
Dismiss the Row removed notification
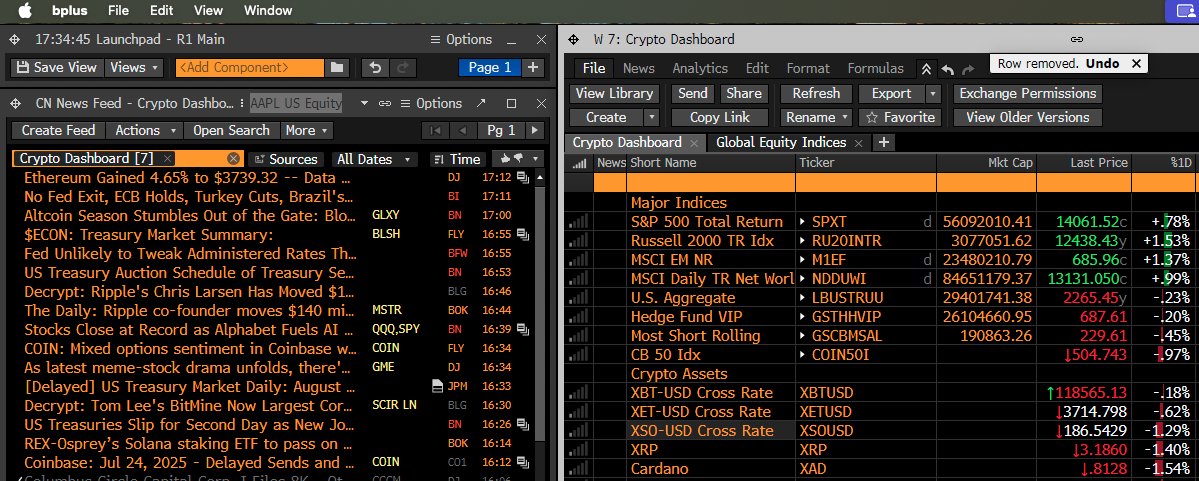tap(1136, 64)
